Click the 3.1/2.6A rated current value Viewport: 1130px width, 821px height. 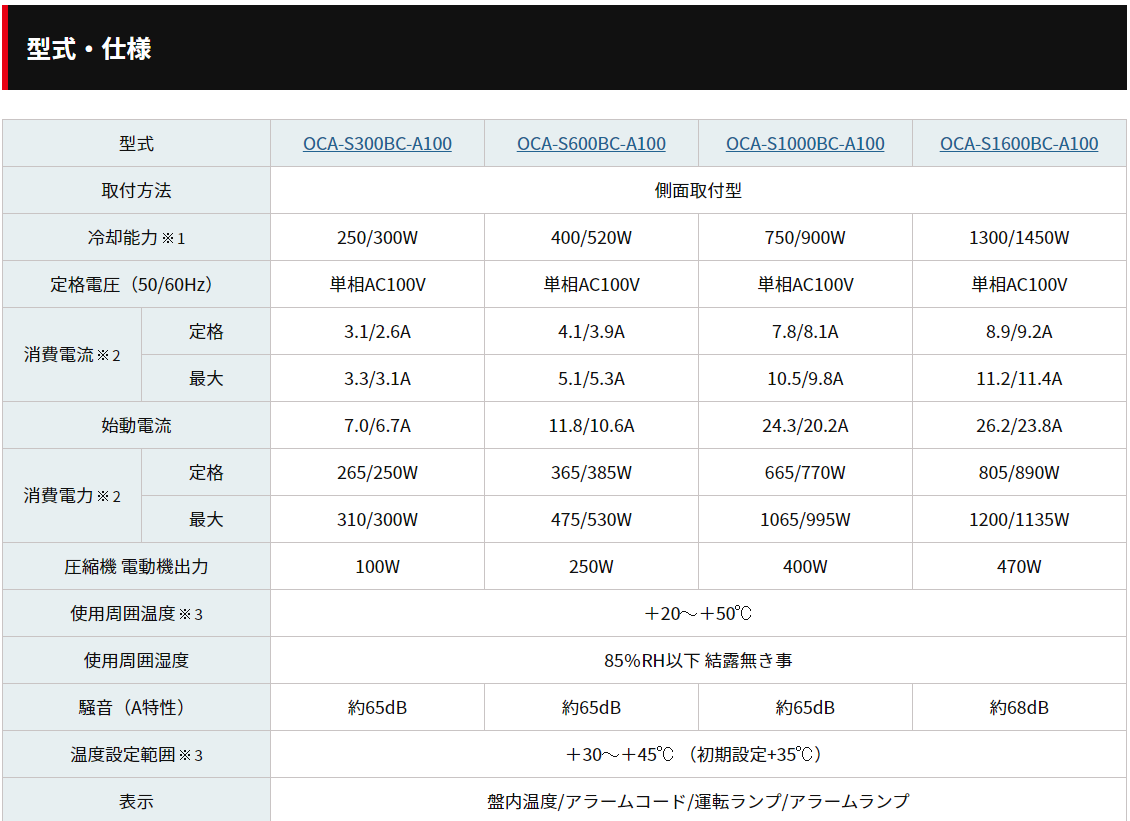click(x=377, y=332)
